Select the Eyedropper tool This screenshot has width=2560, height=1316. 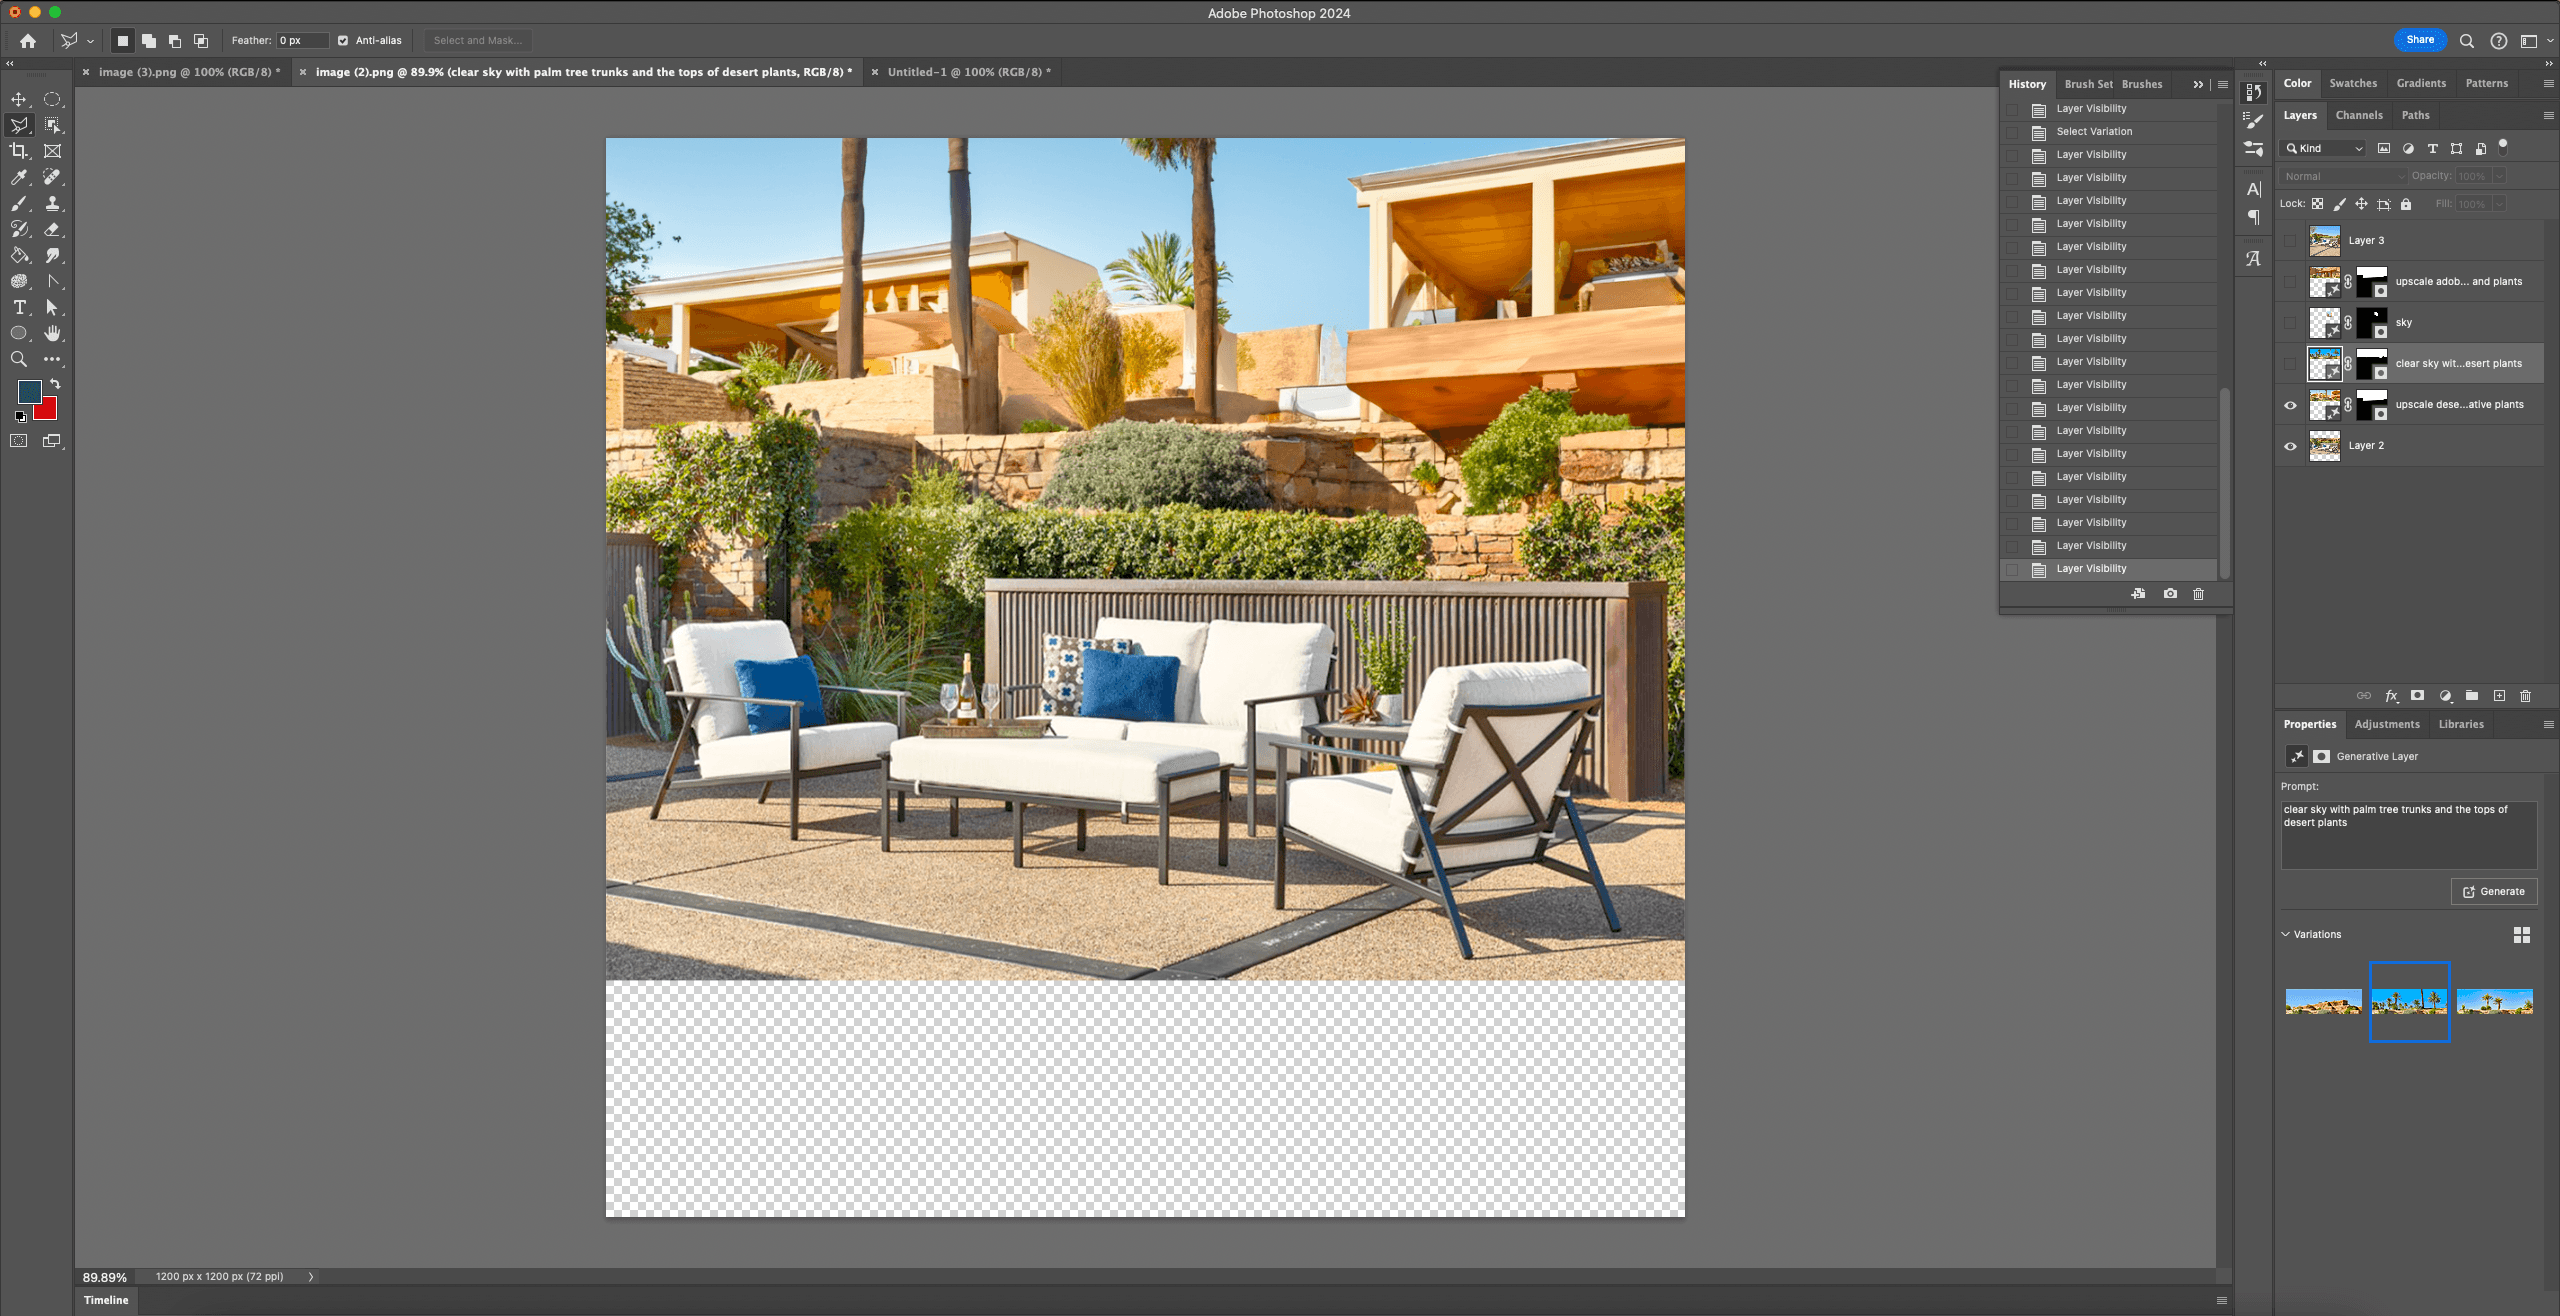(x=19, y=177)
